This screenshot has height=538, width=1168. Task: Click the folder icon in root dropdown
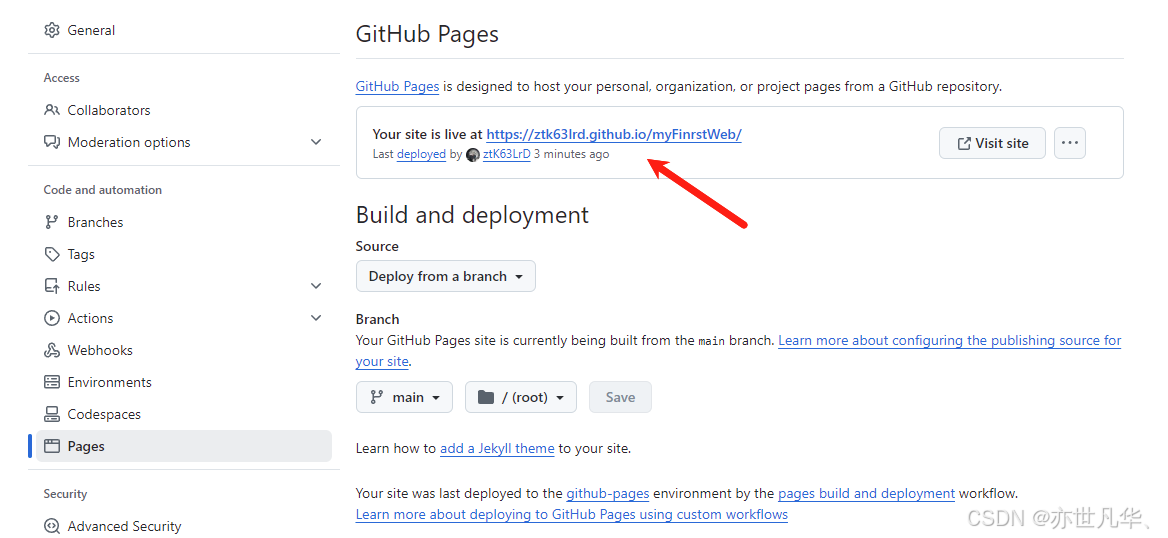(486, 397)
